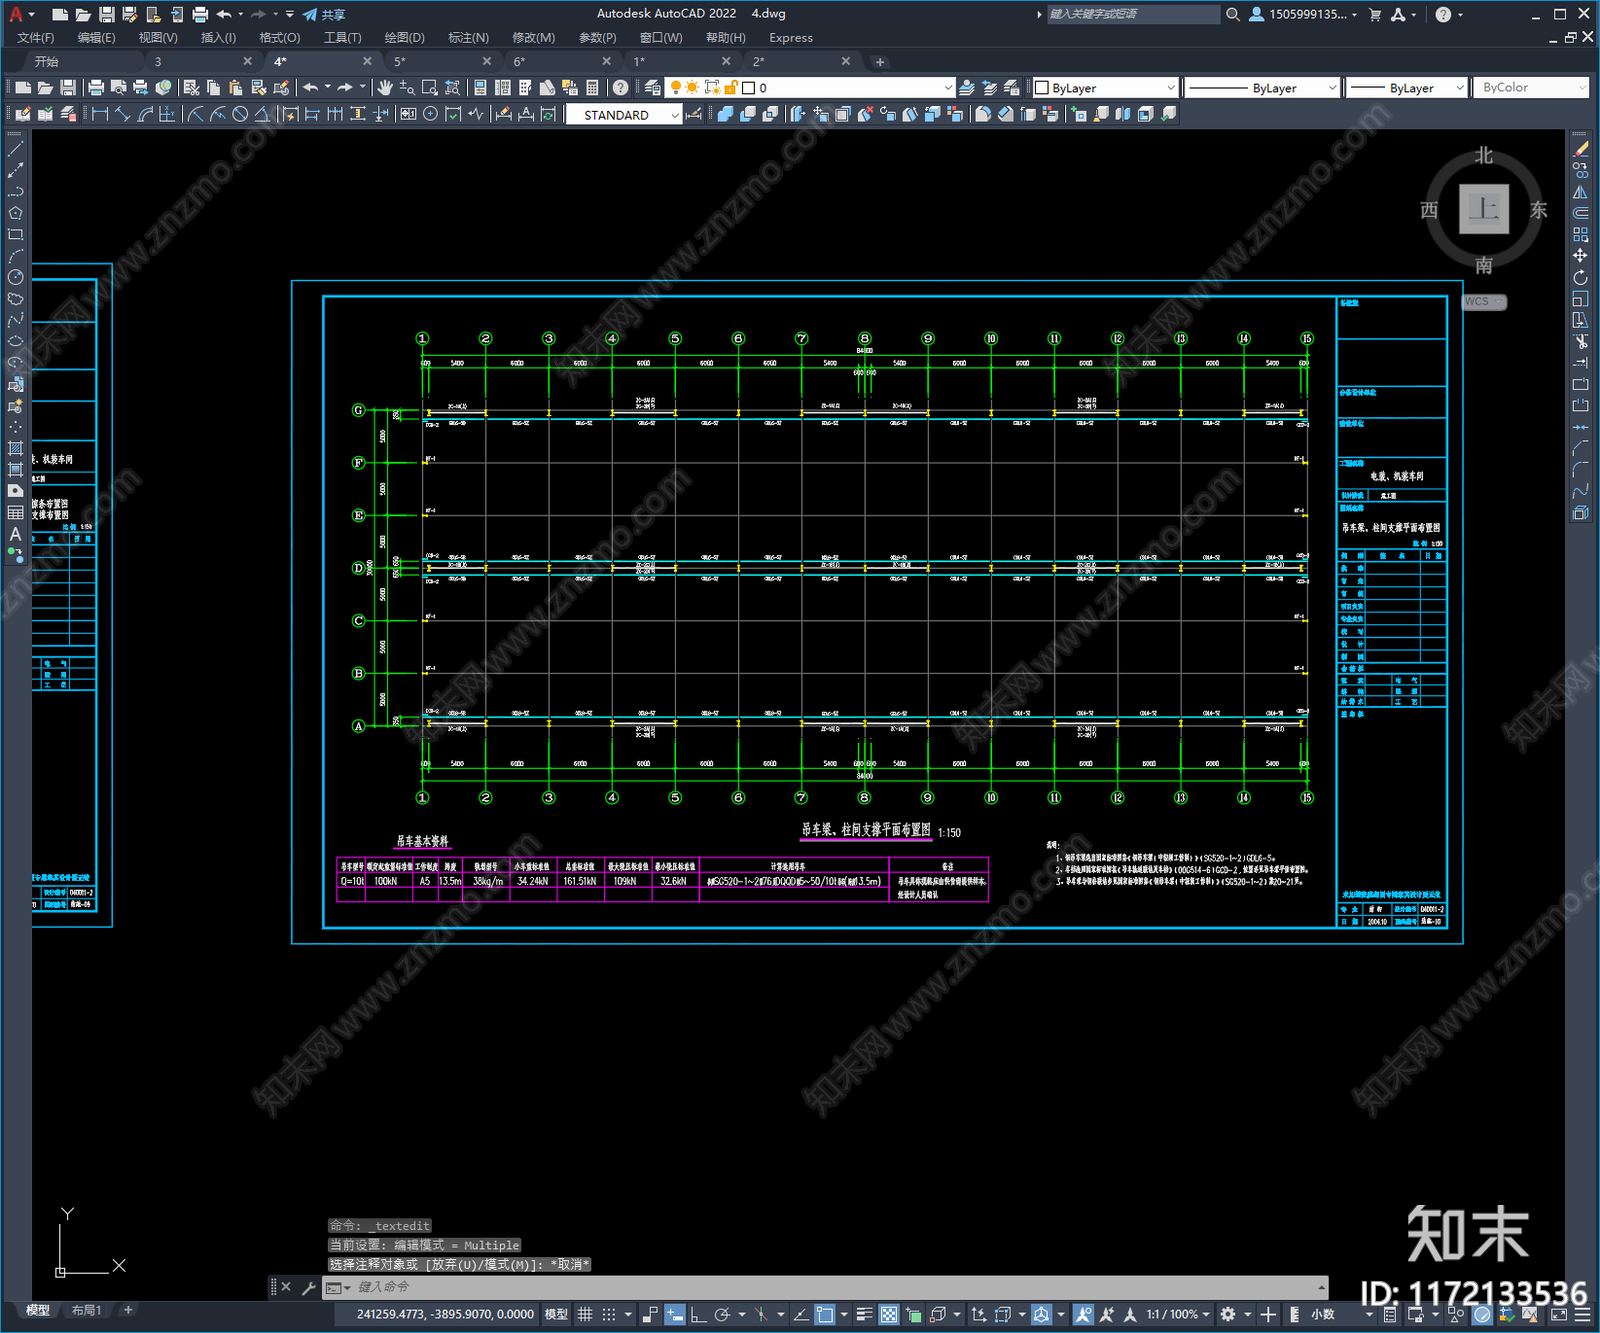Image resolution: width=1600 pixels, height=1333 pixels.
Task: Click the 上 top face of ViewCube
Action: click(x=1484, y=209)
